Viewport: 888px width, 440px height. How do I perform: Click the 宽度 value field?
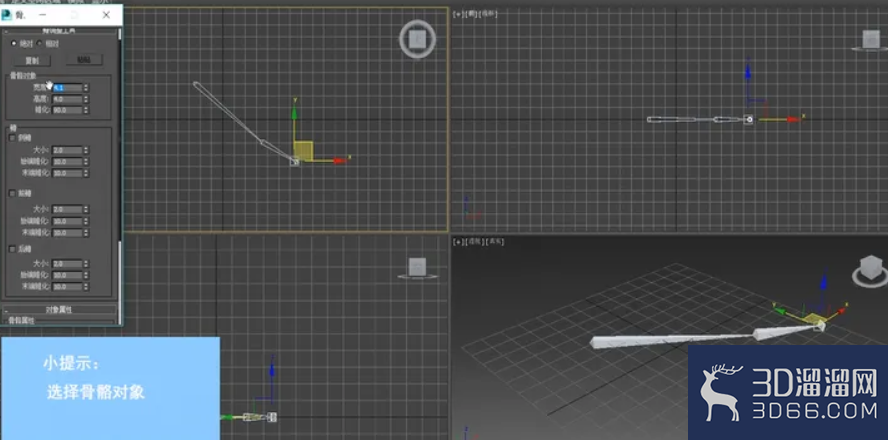(67, 88)
